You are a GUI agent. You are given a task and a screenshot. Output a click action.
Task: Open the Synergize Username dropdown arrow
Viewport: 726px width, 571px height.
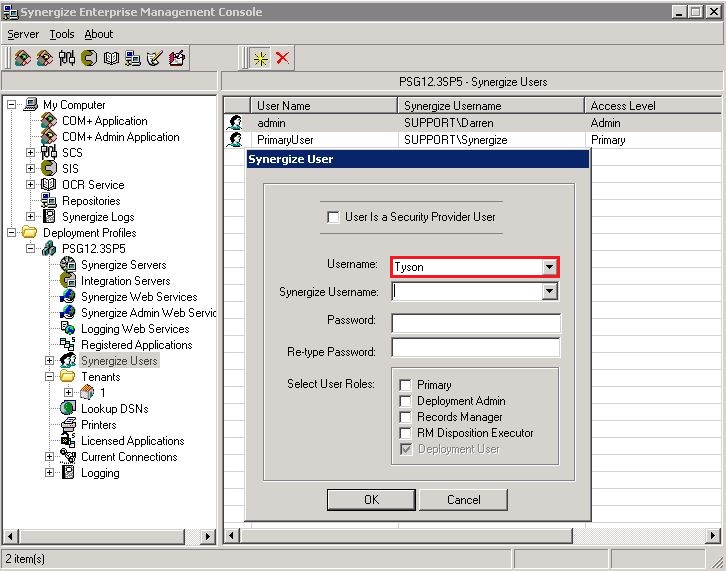(x=549, y=291)
